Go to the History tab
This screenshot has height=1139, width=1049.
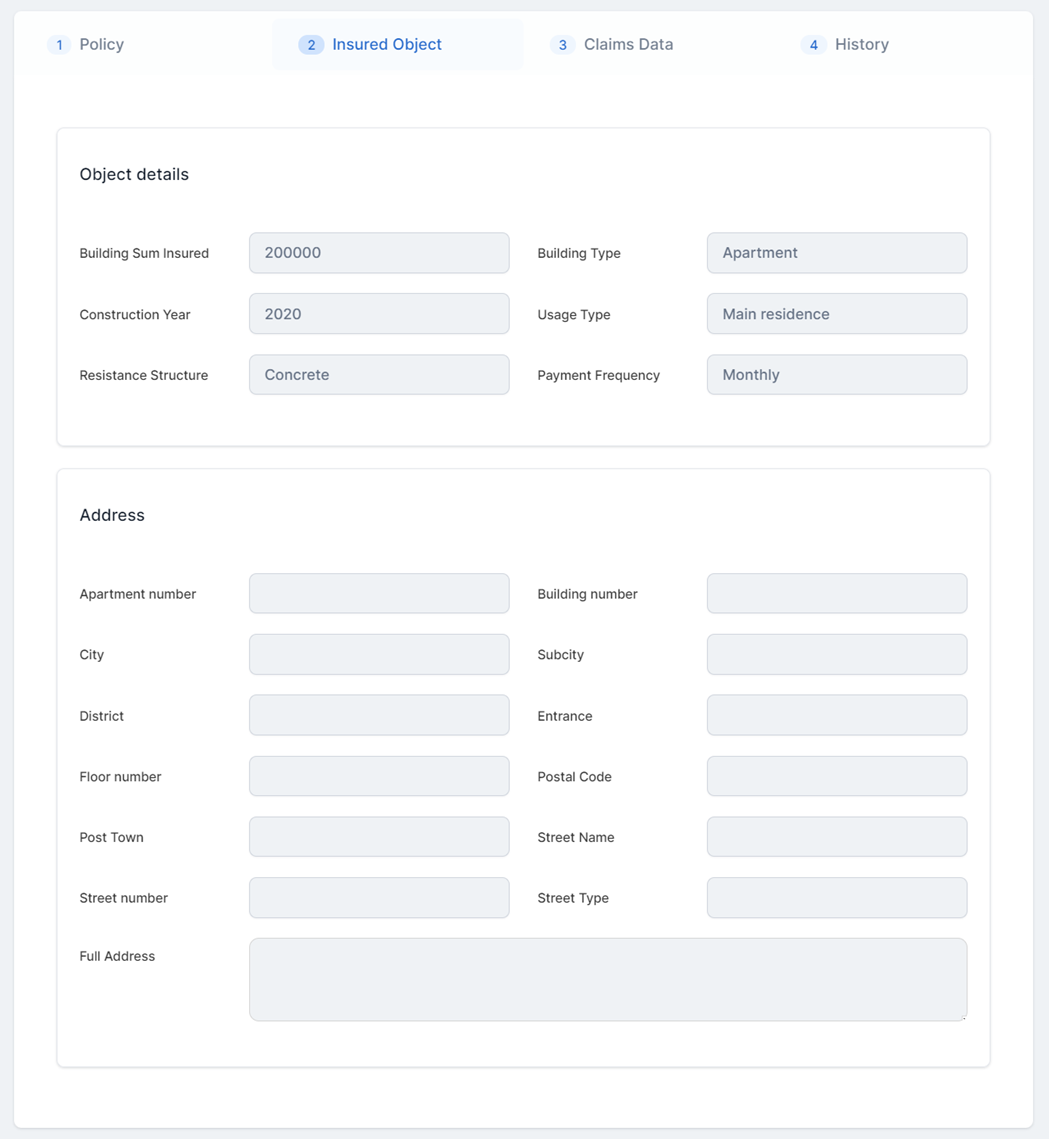(861, 45)
